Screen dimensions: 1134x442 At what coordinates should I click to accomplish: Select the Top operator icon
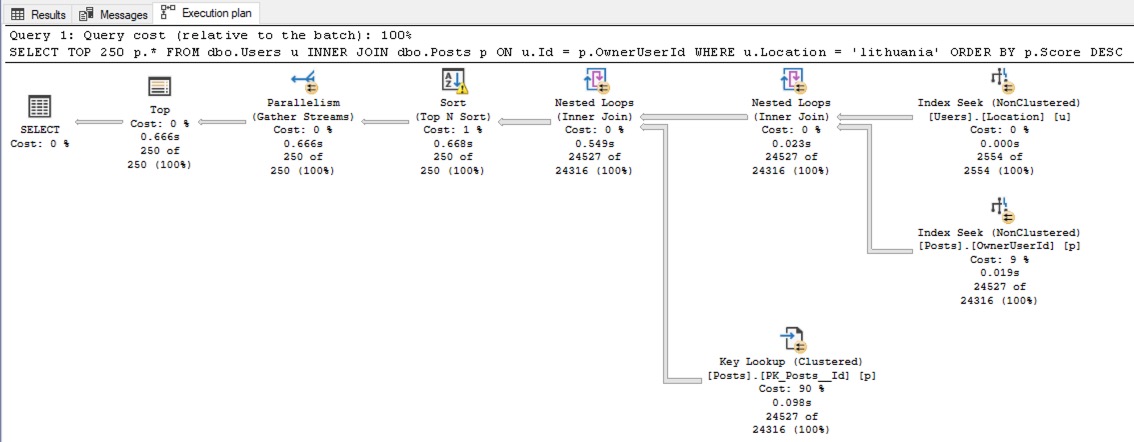(x=160, y=85)
